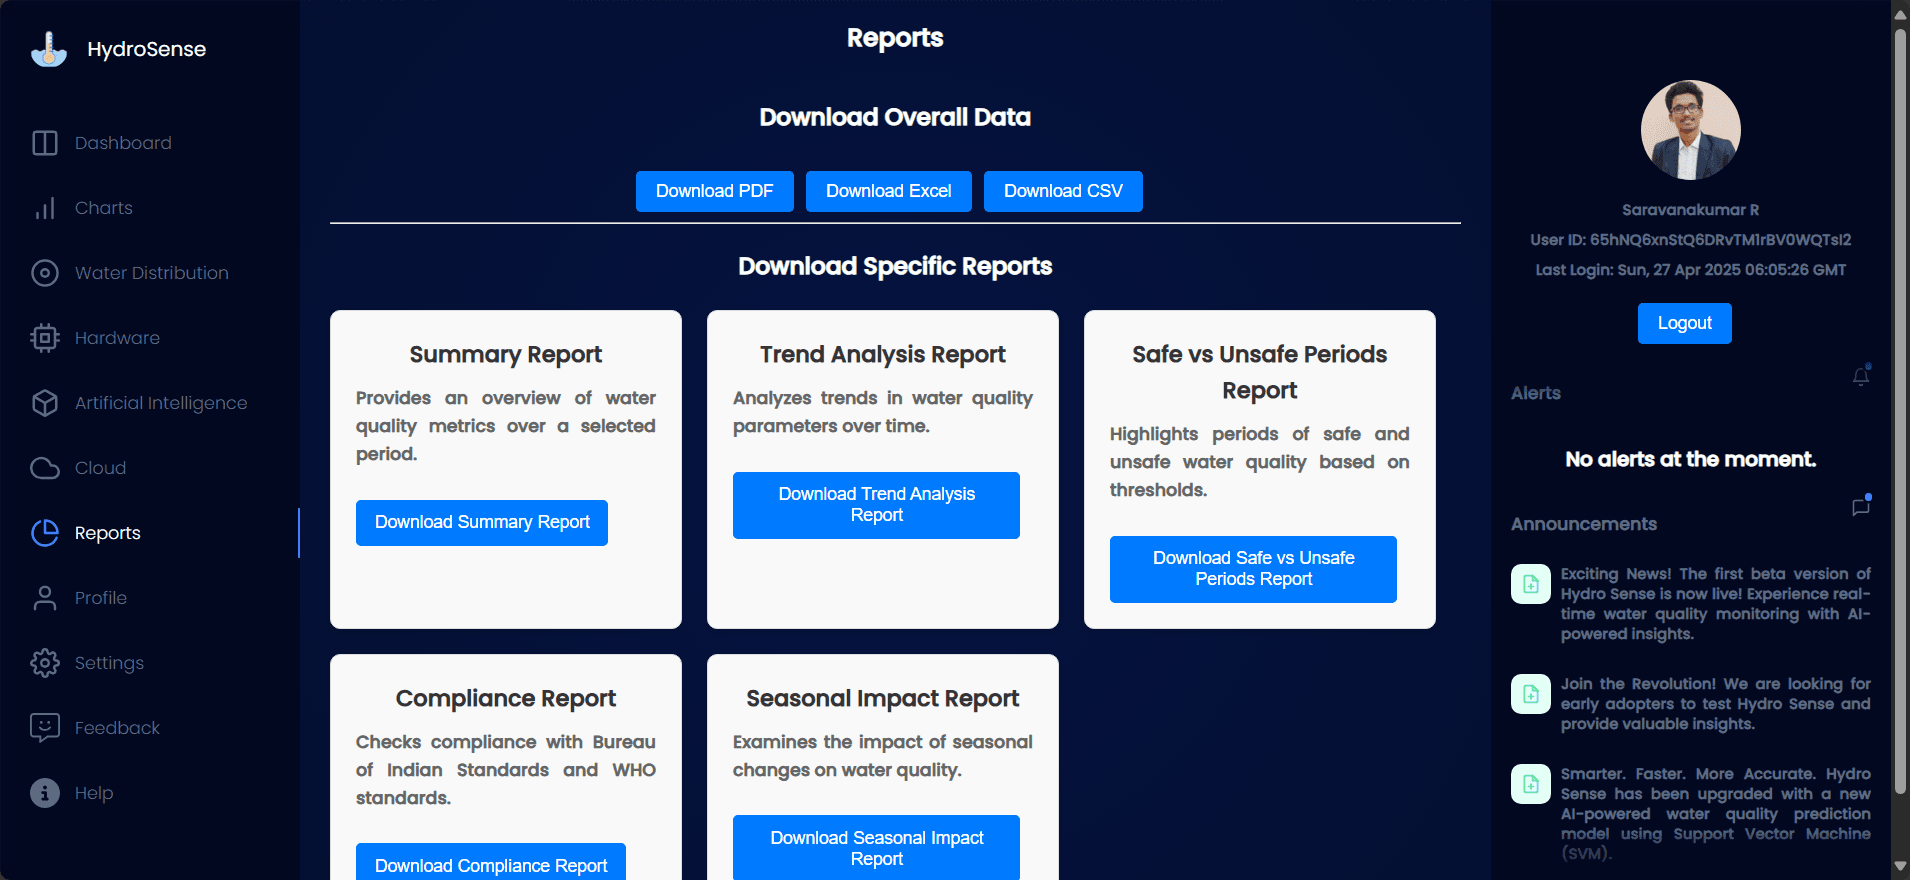Click the Hardware chip icon
This screenshot has width=1910, height=880.
point(45,338)
